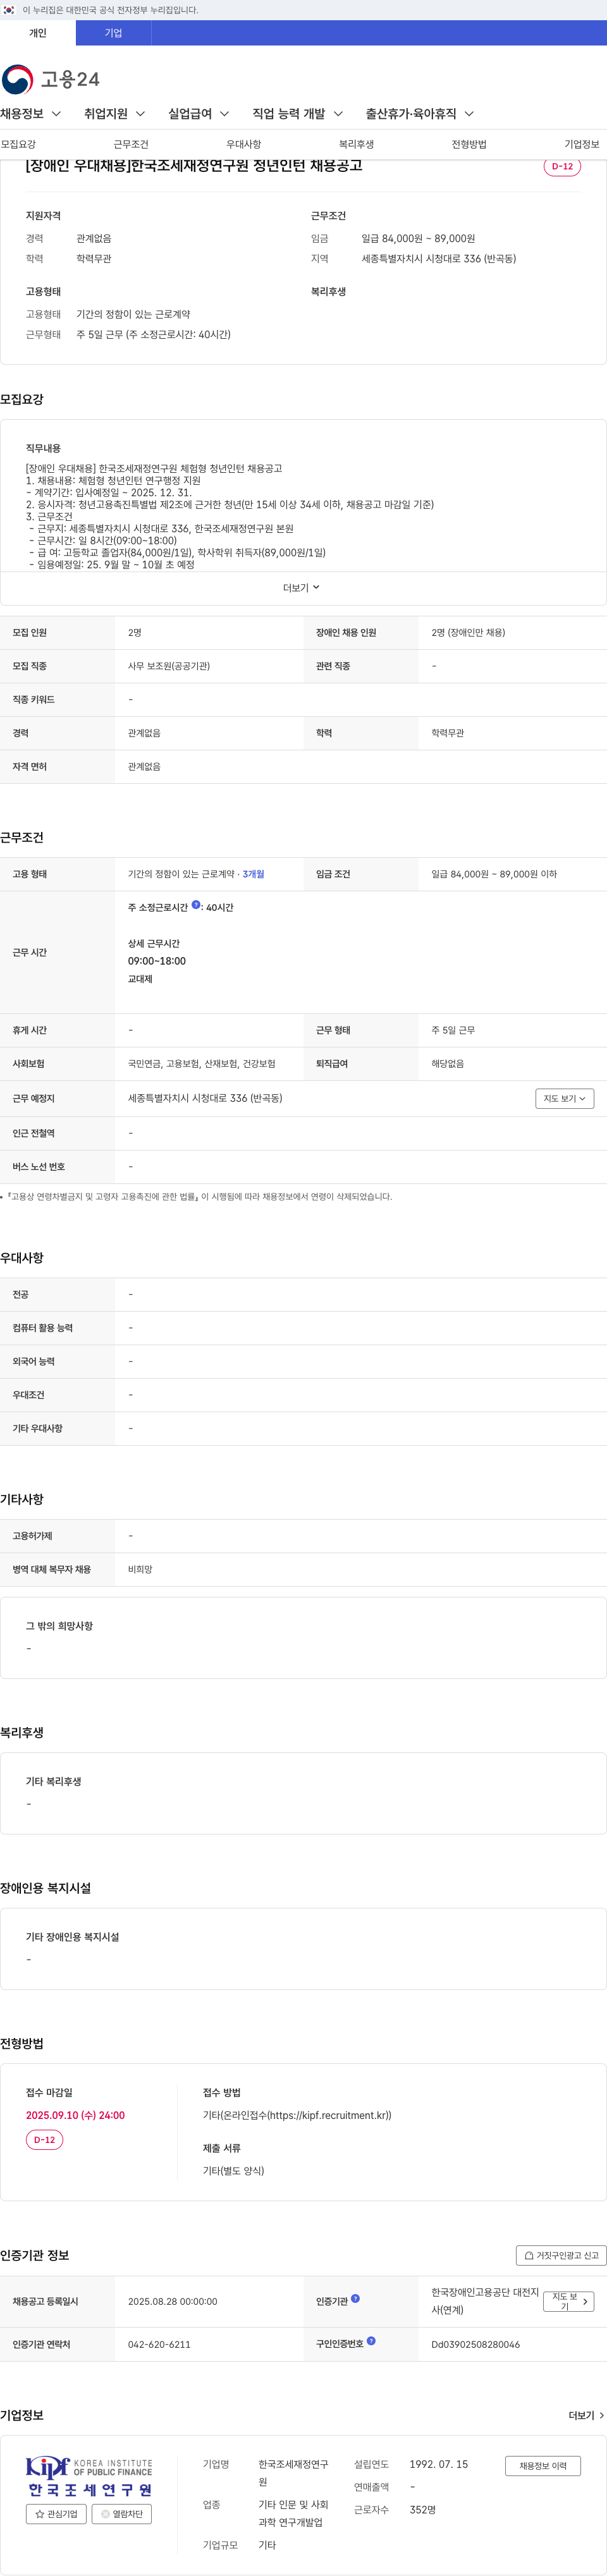Click the 고용24 logo
Screen dimensions: 607x2576
50,79
